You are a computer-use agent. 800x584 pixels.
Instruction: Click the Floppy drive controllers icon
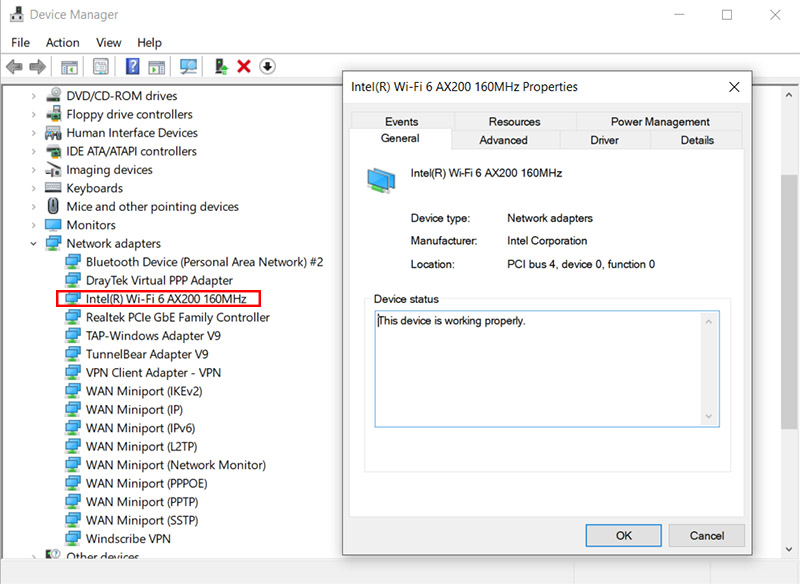54,114
